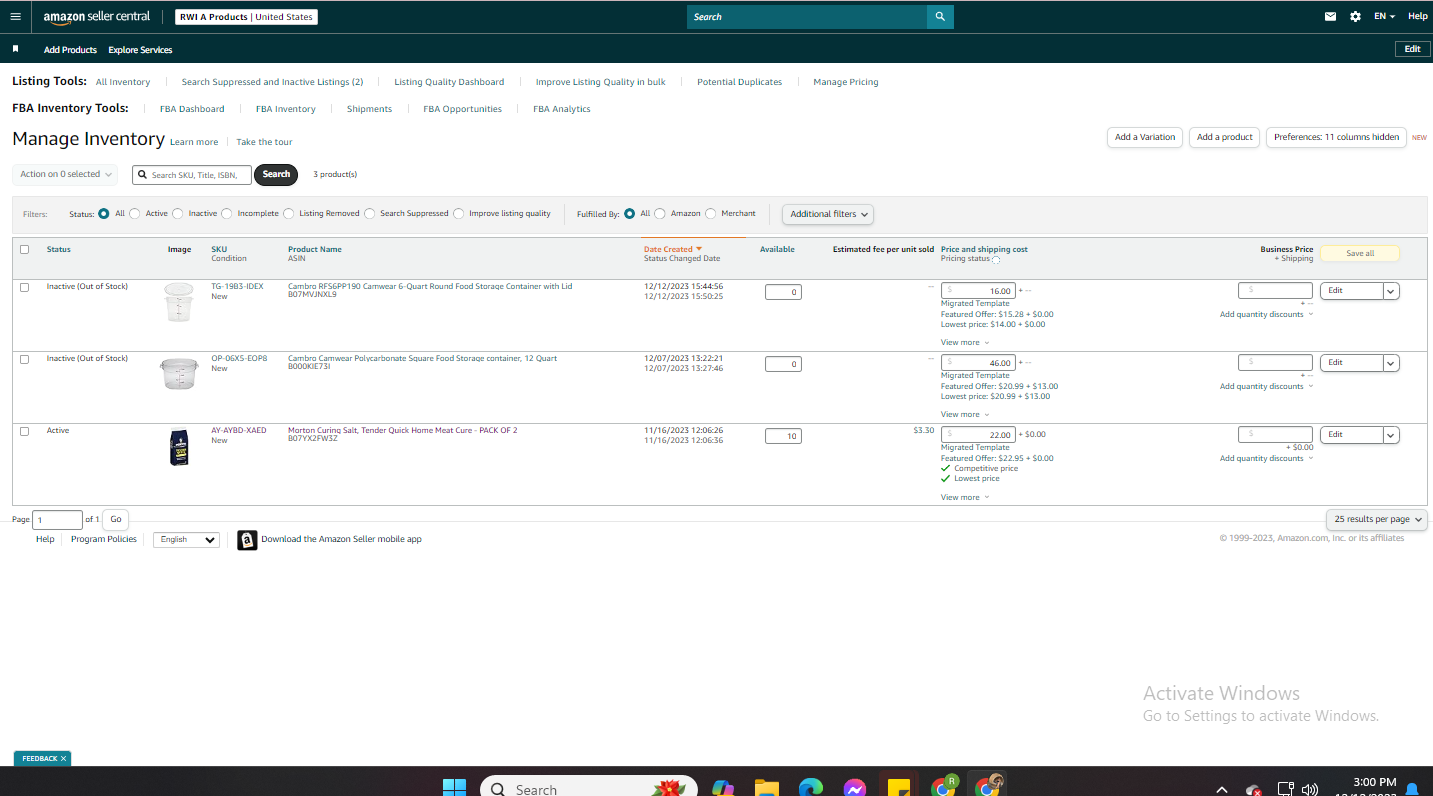1433x796 pixels.
Task: Open the Cambro 6-Quart round container thumbnail
Action: coord(180,302)
